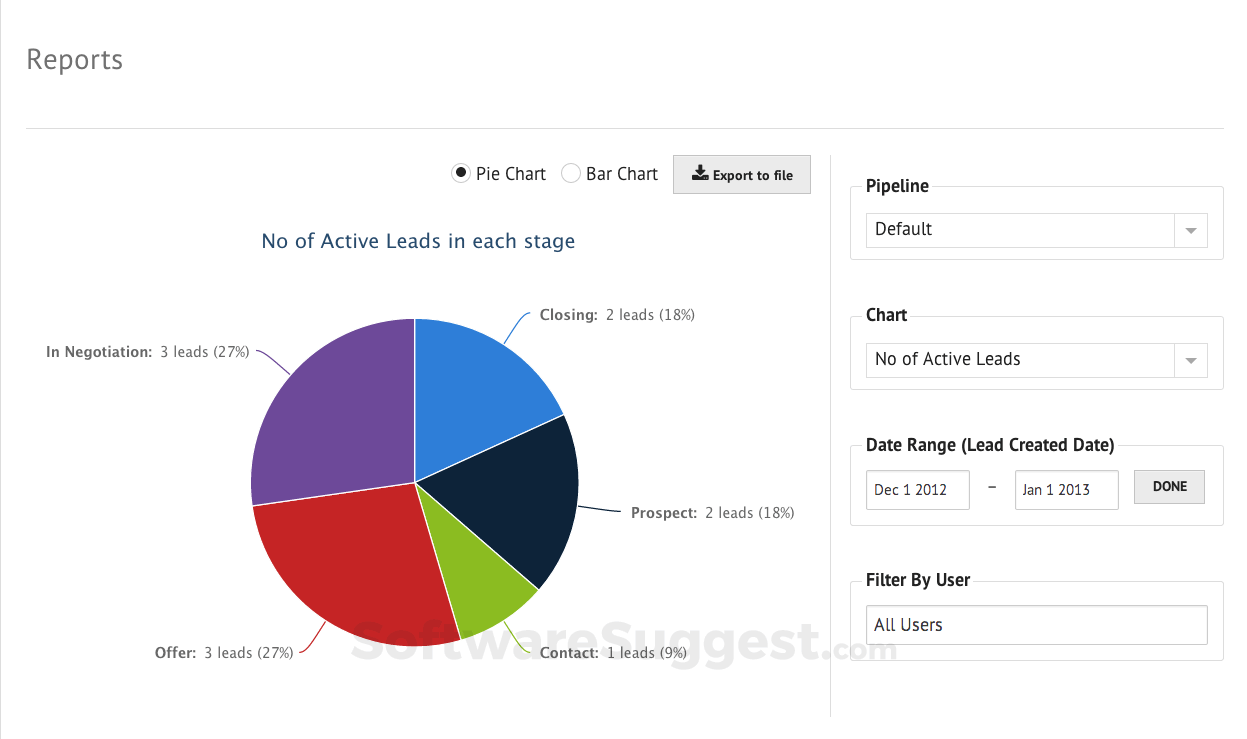Image resolution: width=1247 pixels, height=739 pixels.
Task: Click the Export to file button
Action: tap(741, 174)
